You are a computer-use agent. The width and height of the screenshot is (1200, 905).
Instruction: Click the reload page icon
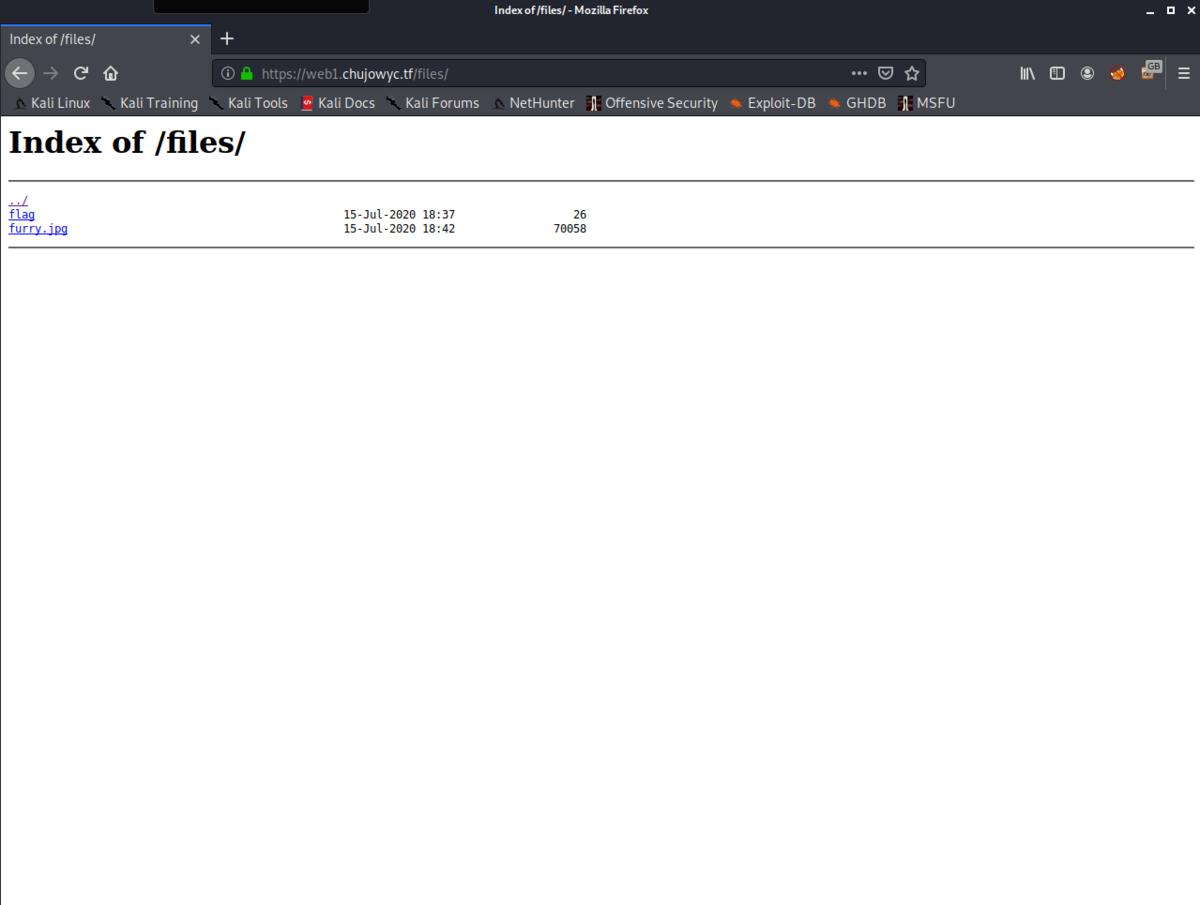80,72
